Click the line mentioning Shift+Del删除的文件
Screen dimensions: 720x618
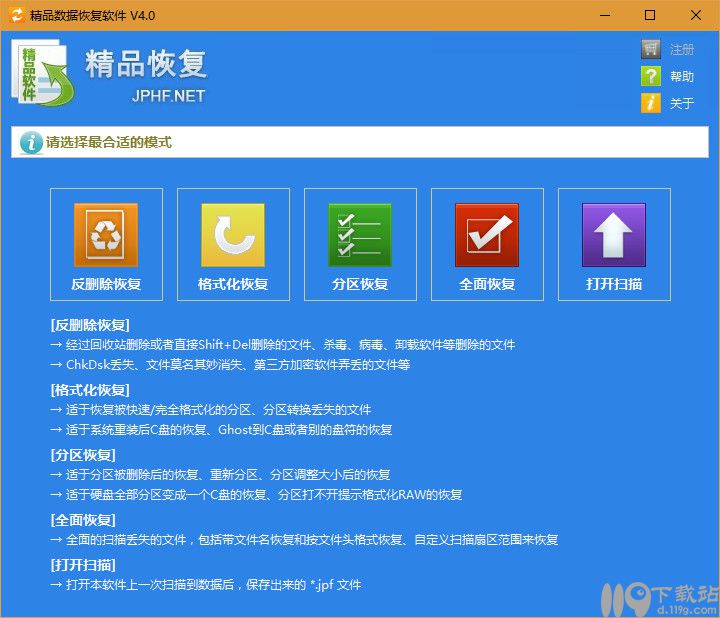(282, 345)
